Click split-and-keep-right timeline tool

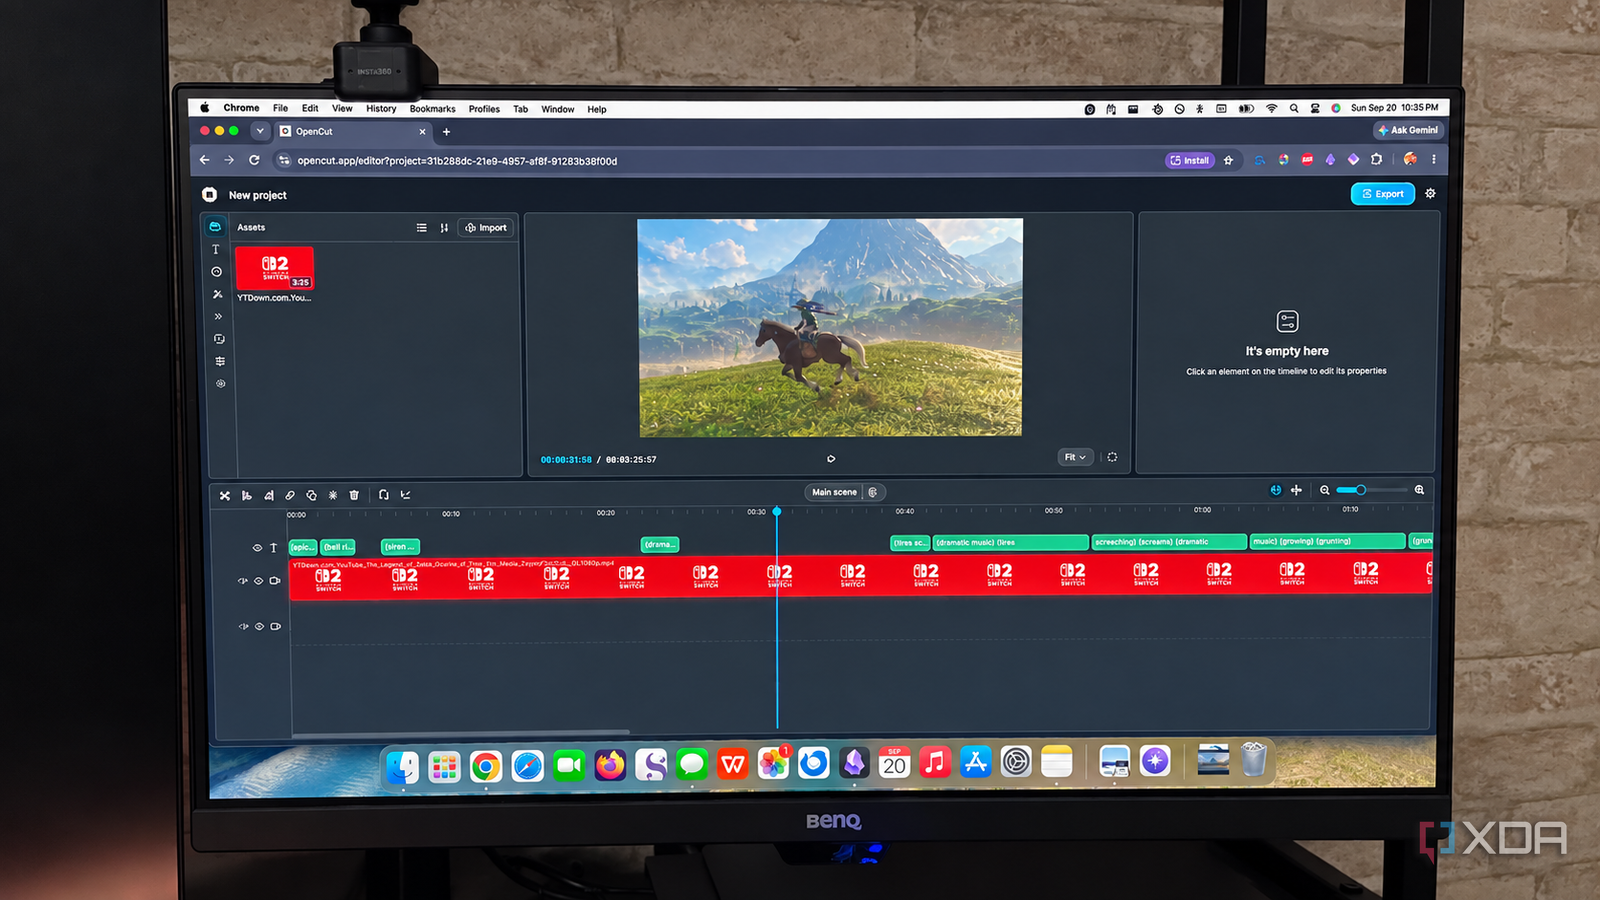tap(268, 495)
